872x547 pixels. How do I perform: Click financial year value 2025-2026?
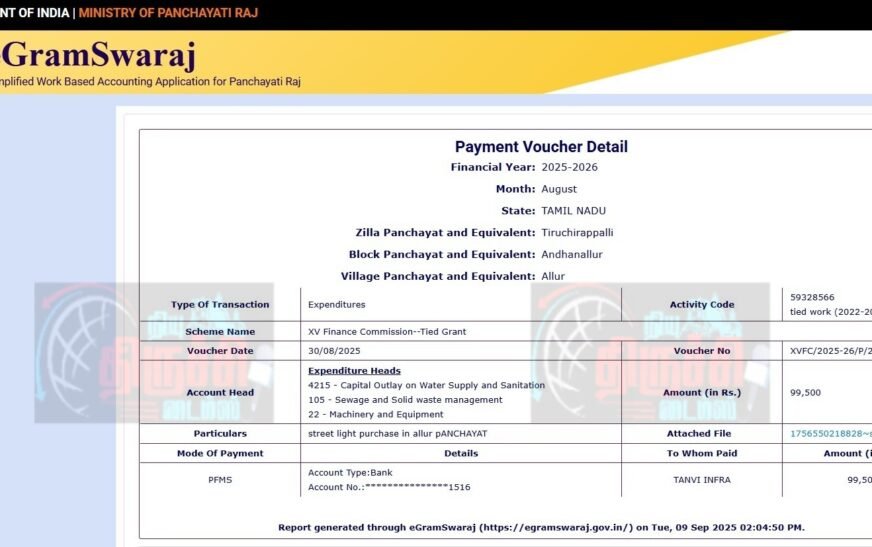coord(569,167)
